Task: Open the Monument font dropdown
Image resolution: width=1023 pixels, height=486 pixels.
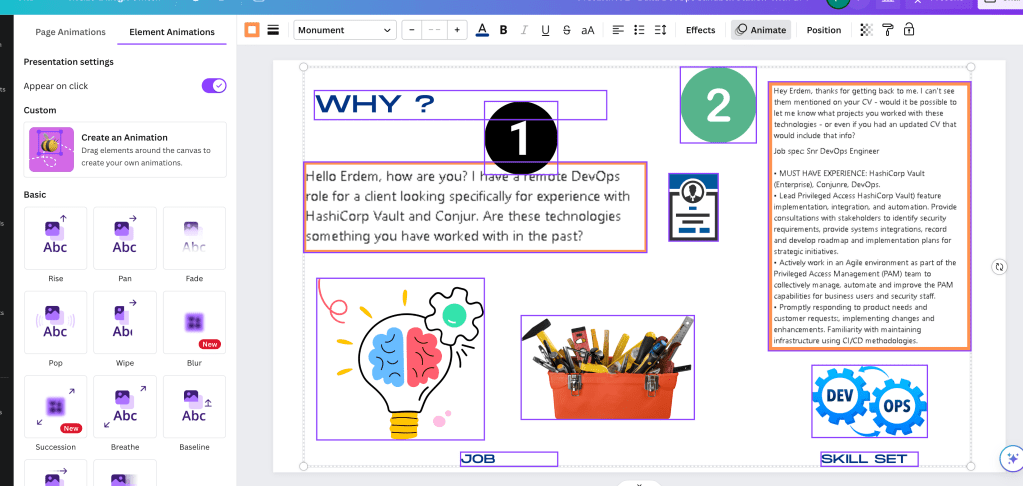Action: click(x=345, y=30)
